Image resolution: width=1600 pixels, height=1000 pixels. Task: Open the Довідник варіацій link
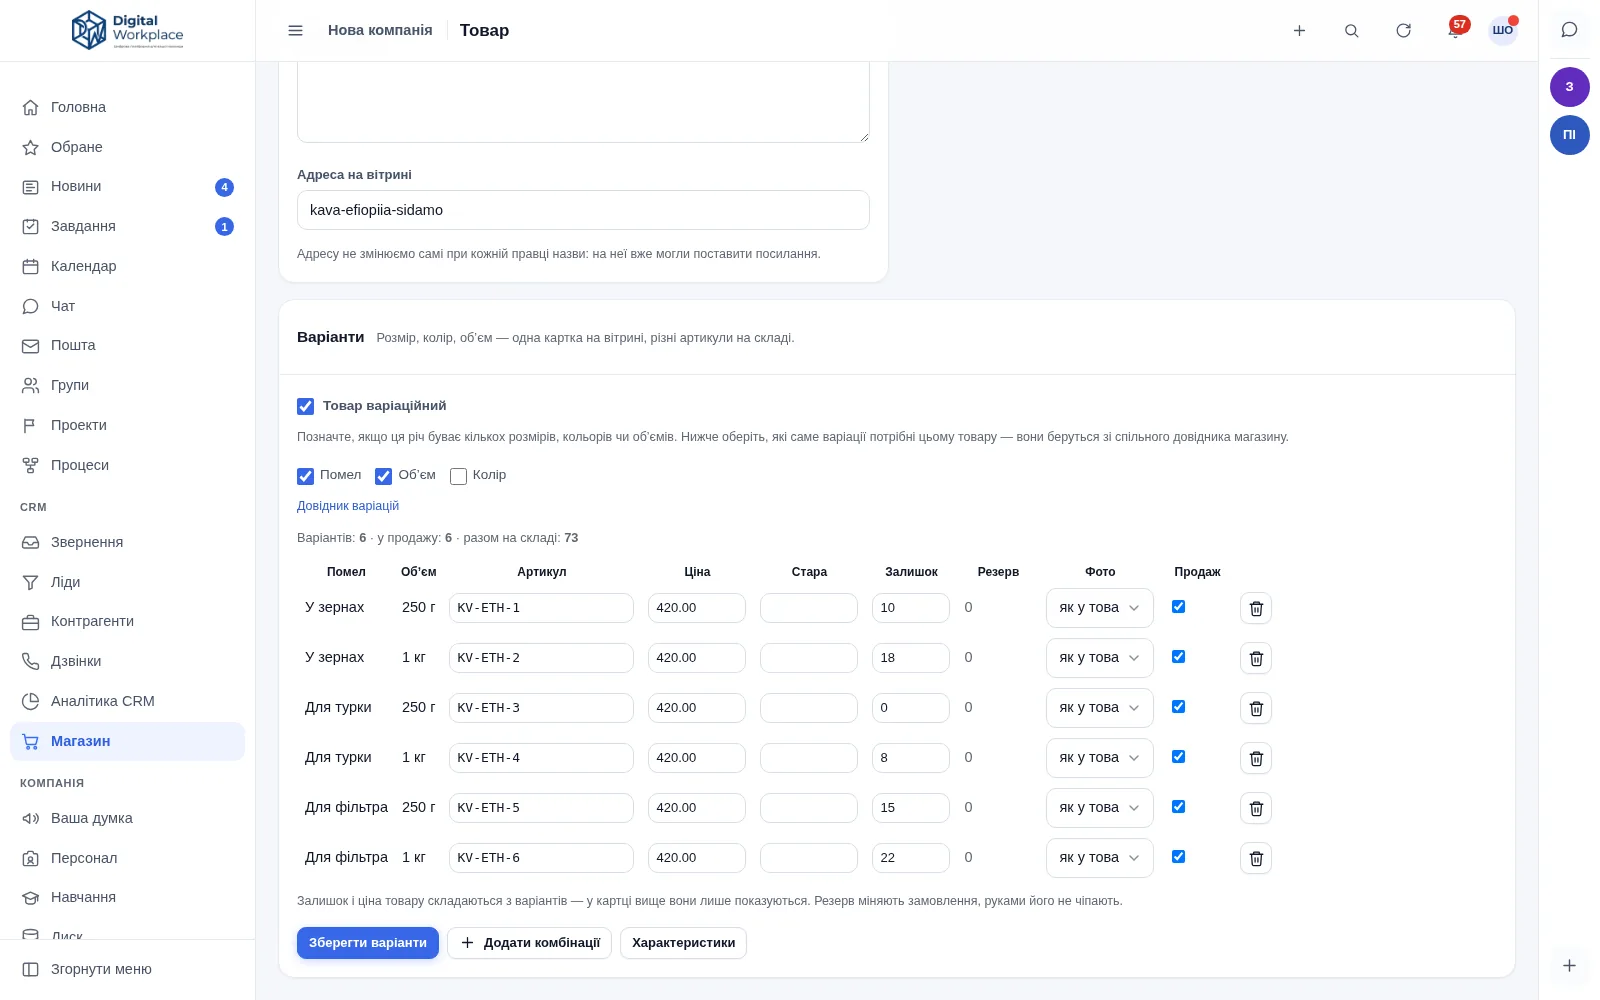(348, 506)
